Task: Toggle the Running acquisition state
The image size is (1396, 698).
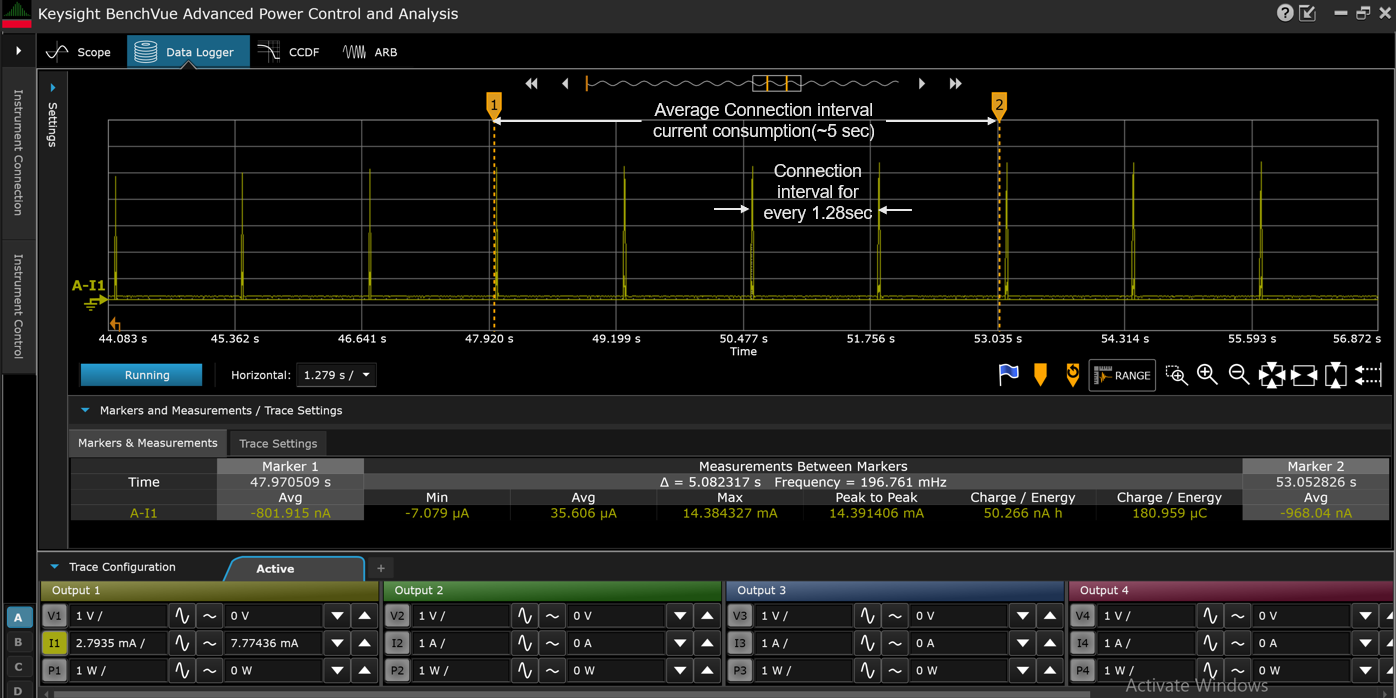Action: (140, 374)
